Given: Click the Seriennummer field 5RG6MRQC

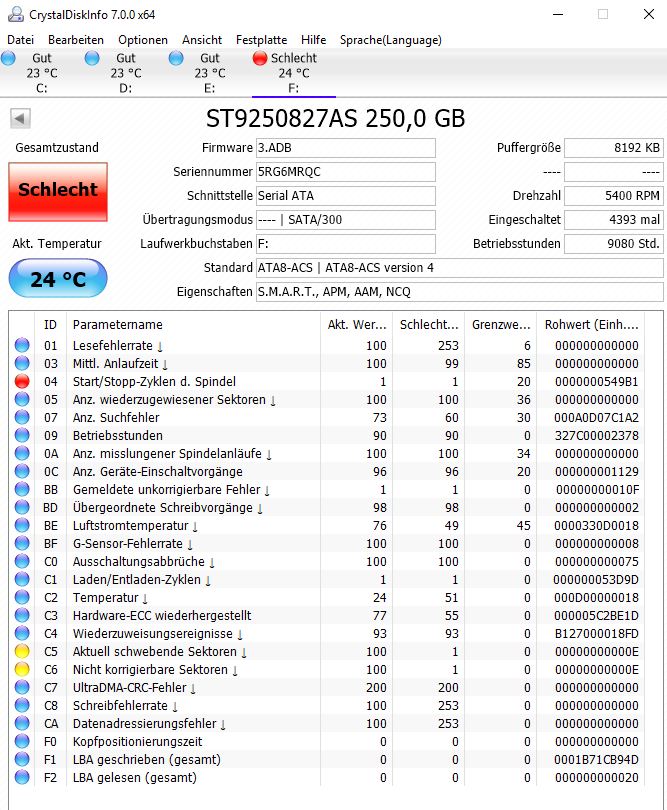Looking at the screenshot, I should [346, 172].
